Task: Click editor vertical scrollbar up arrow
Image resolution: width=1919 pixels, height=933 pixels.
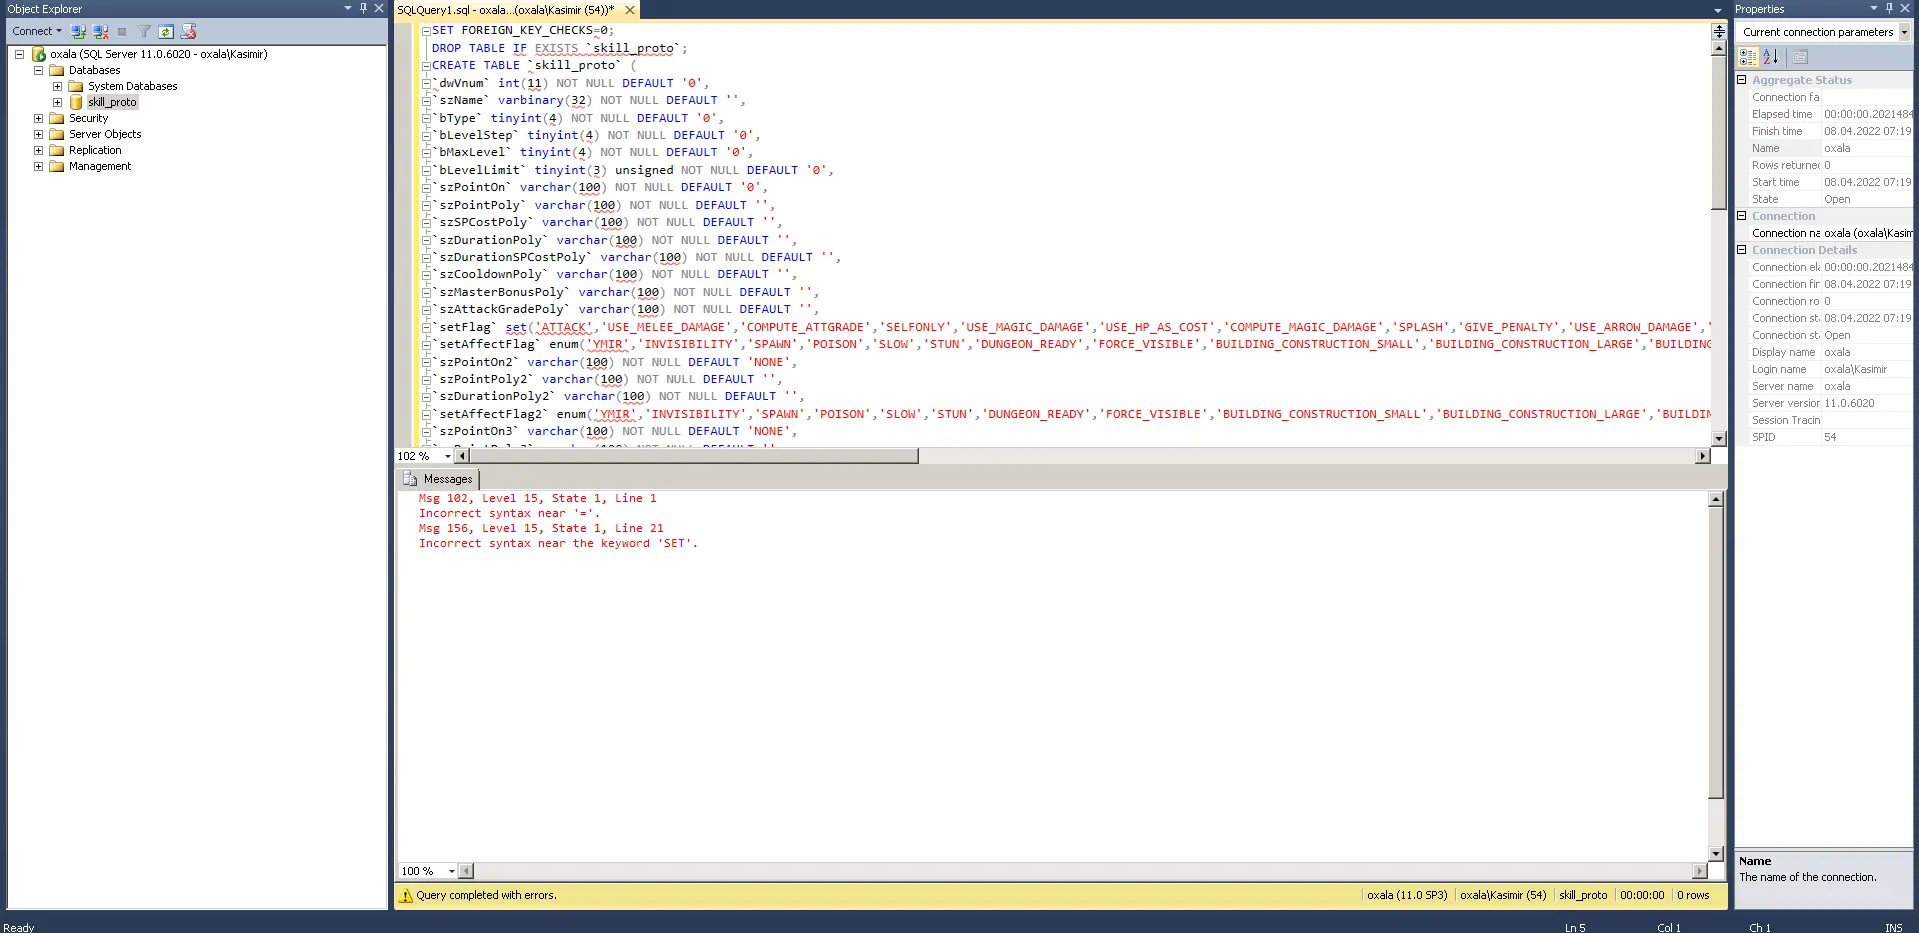Action: pyautogui.click(x=1719, y=48)
